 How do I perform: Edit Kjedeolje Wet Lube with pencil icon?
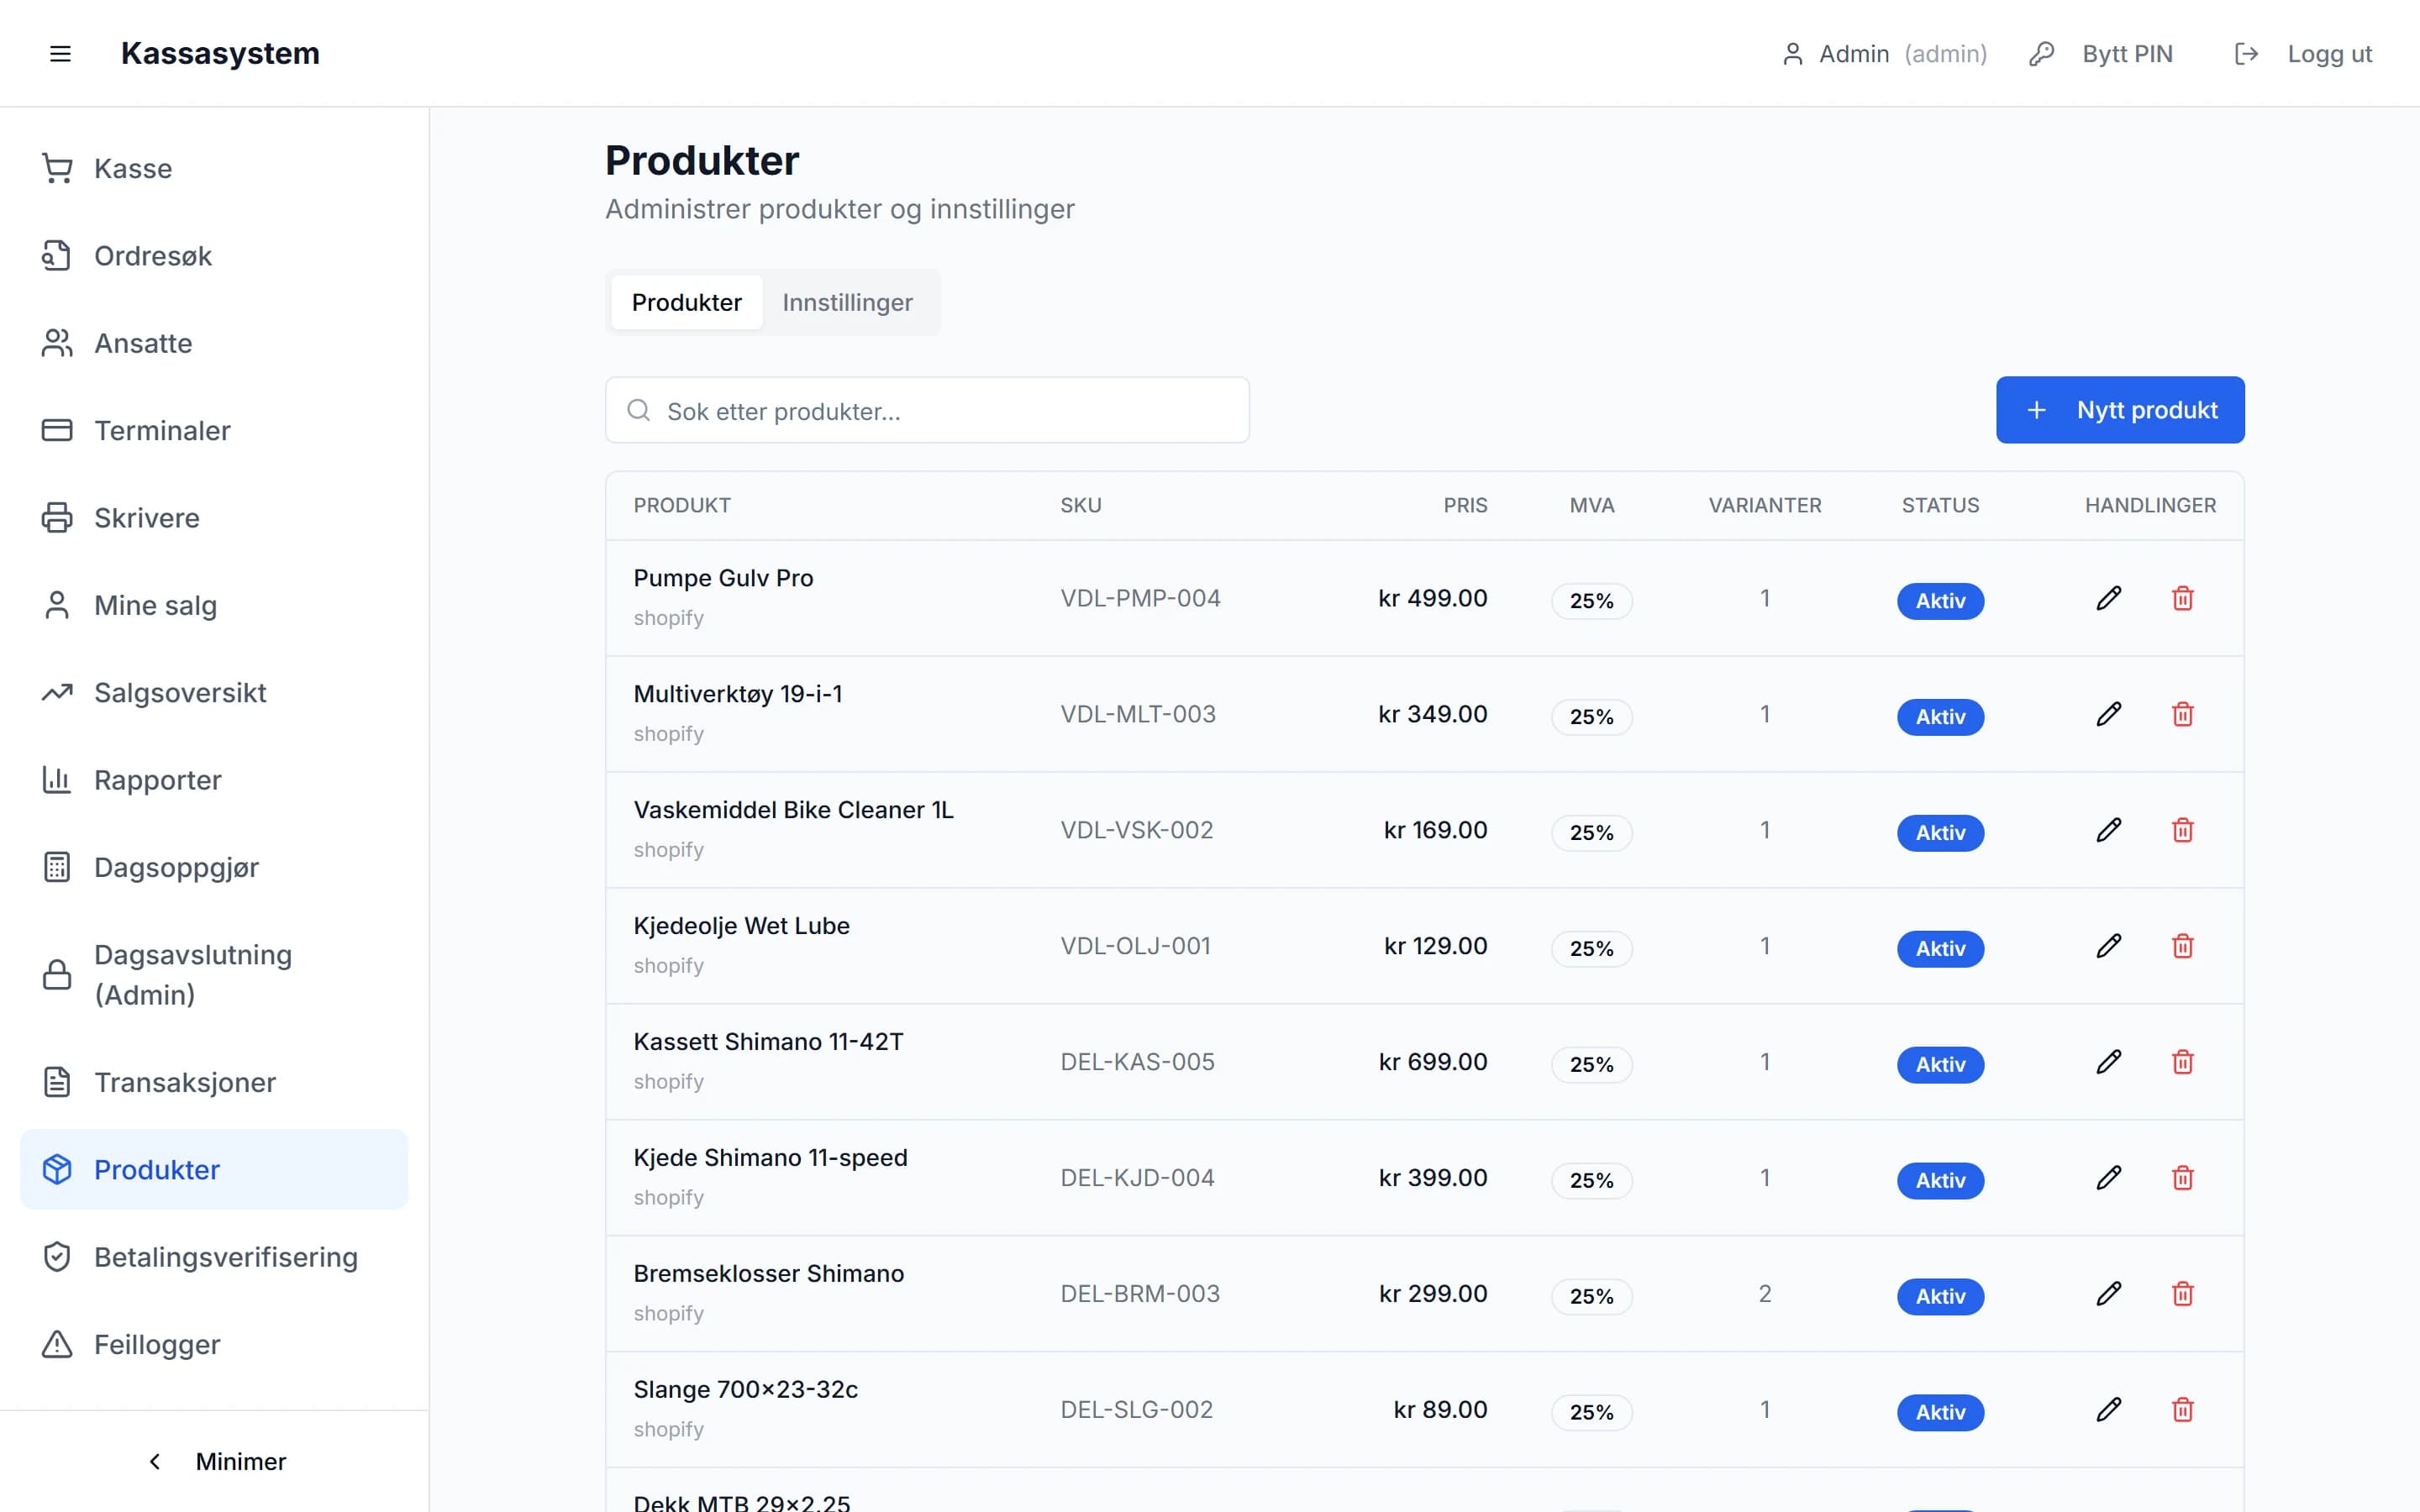pos(2109,946)
